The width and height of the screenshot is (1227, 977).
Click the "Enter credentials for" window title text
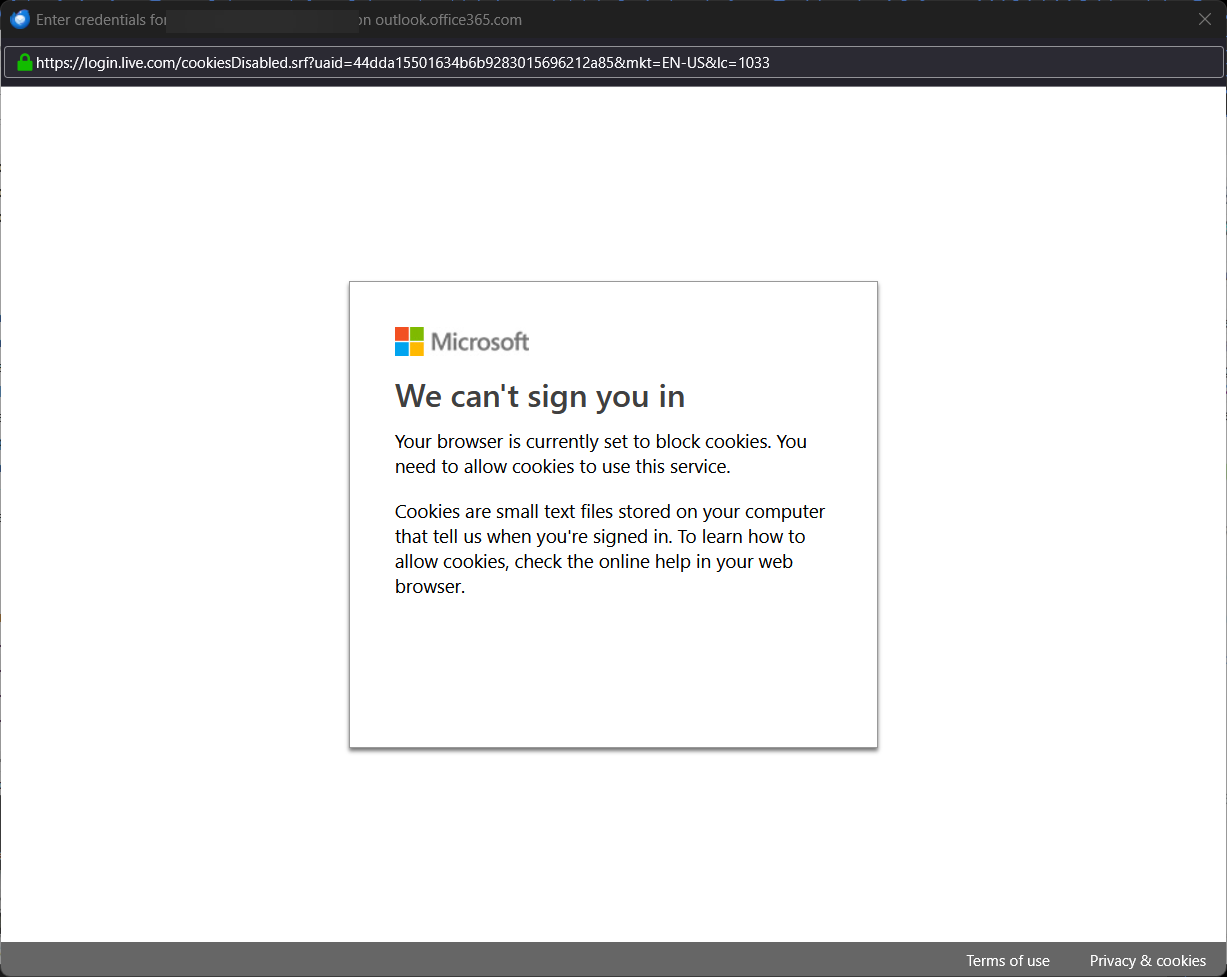point(100,20)
